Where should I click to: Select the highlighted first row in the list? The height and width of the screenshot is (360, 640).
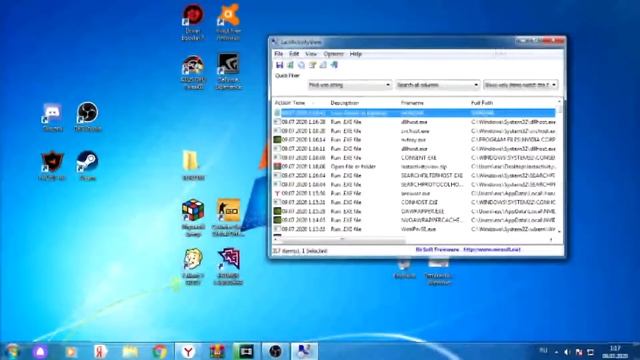[414, 113]
